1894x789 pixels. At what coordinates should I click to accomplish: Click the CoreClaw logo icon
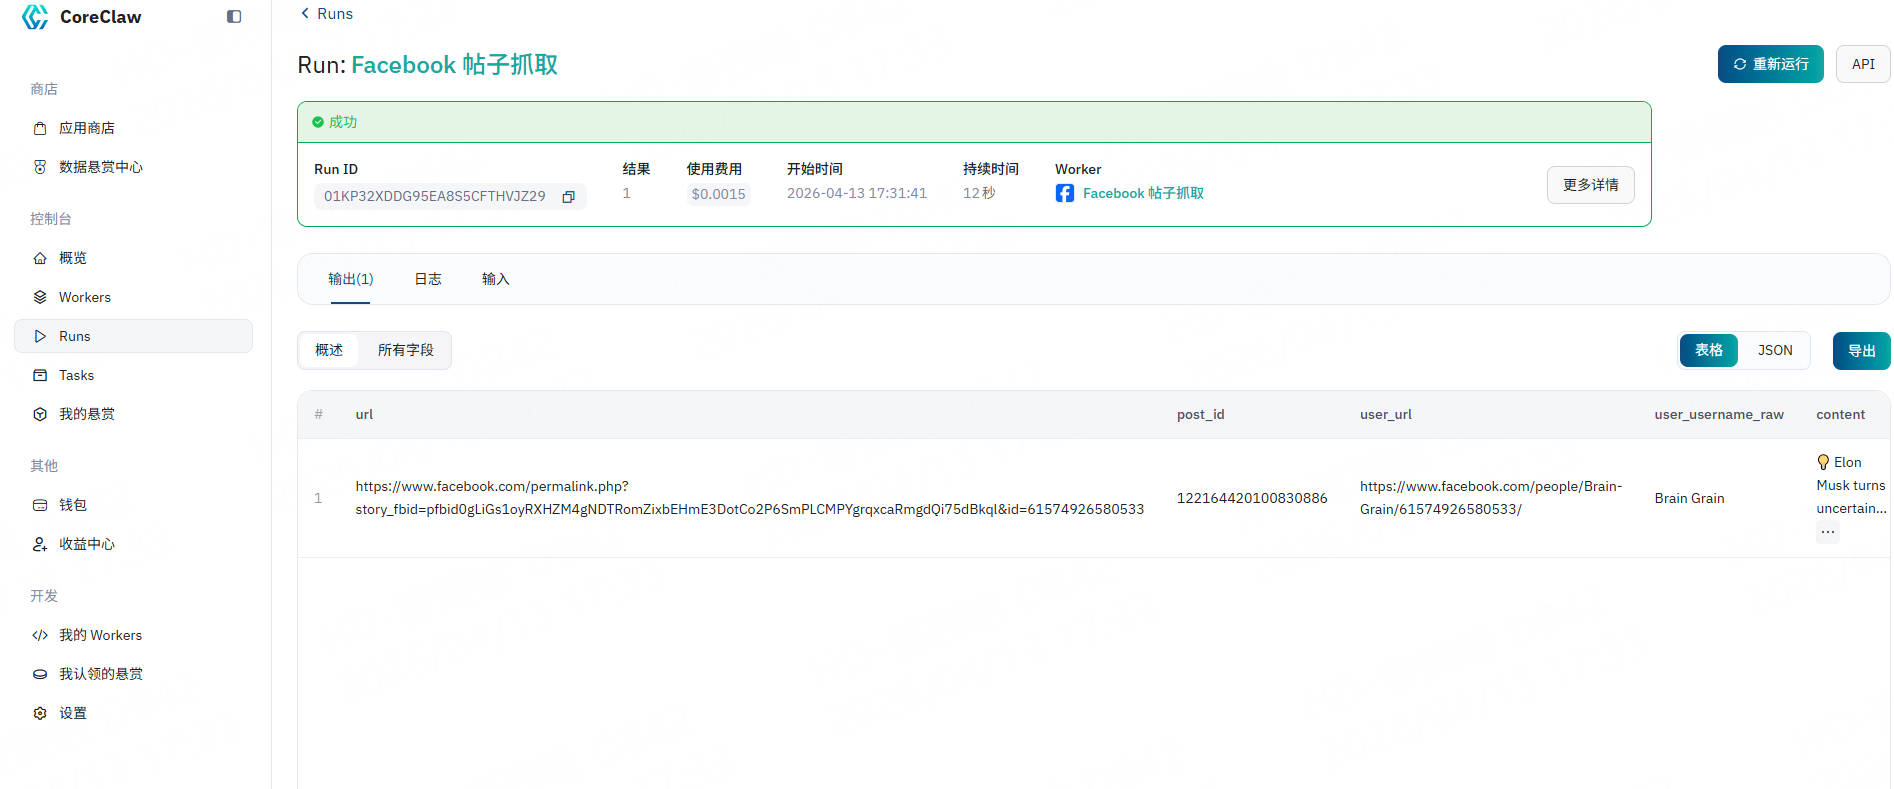click(35, 17)
